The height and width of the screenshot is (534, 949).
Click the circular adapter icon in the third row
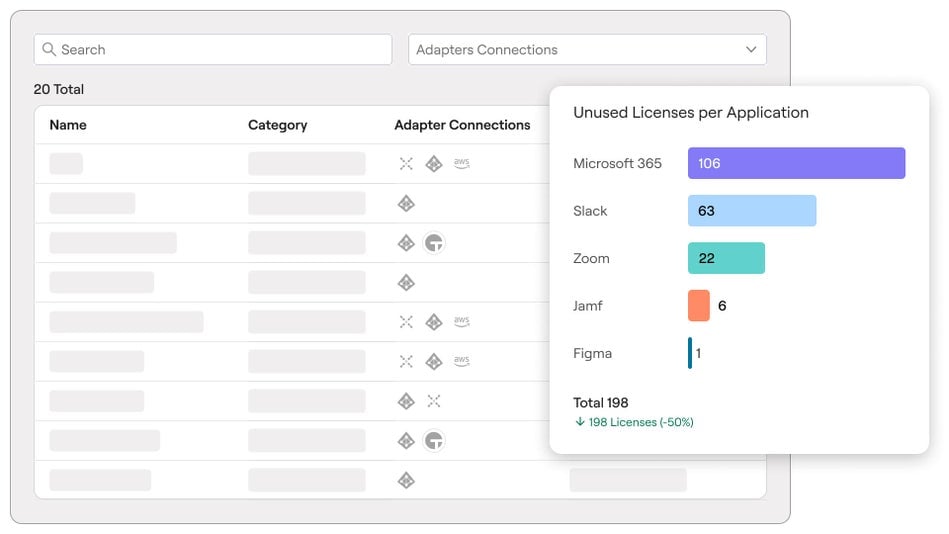pos(433,243)
